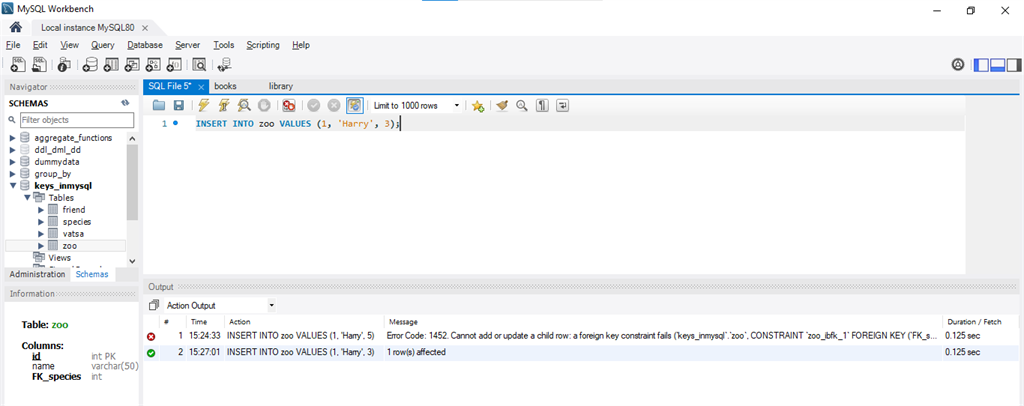This screenshot has width=1024, height=406.
Task: Toggle right sidebar panel visibility
Action: (1014, 65)
